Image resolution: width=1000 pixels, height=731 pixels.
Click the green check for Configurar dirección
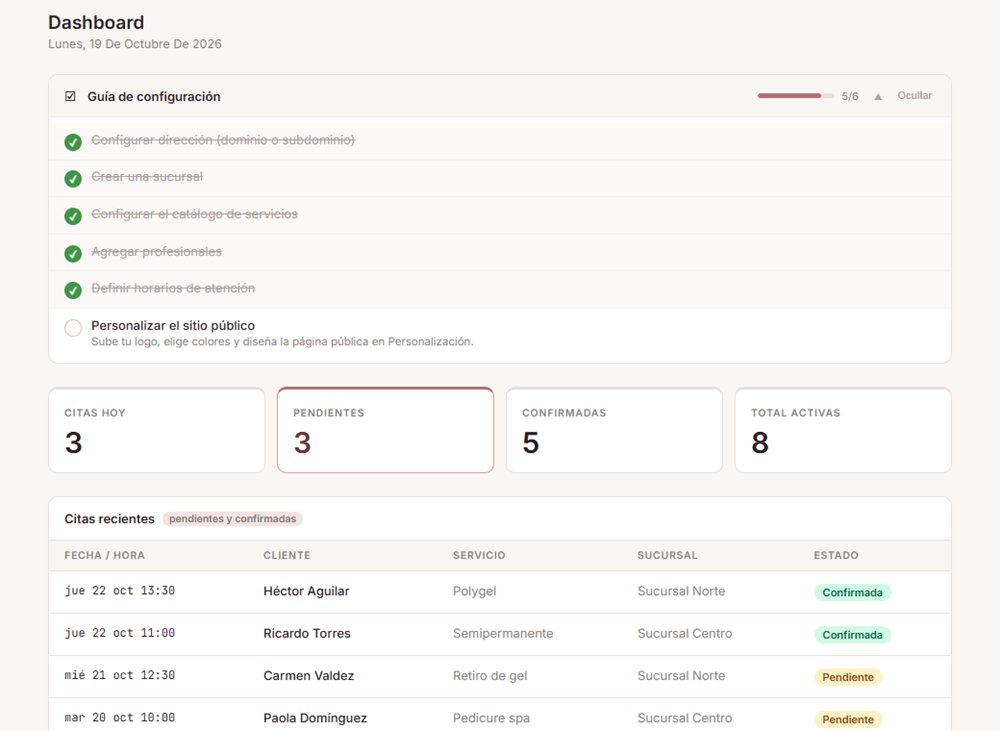click(x=73, y=142)
